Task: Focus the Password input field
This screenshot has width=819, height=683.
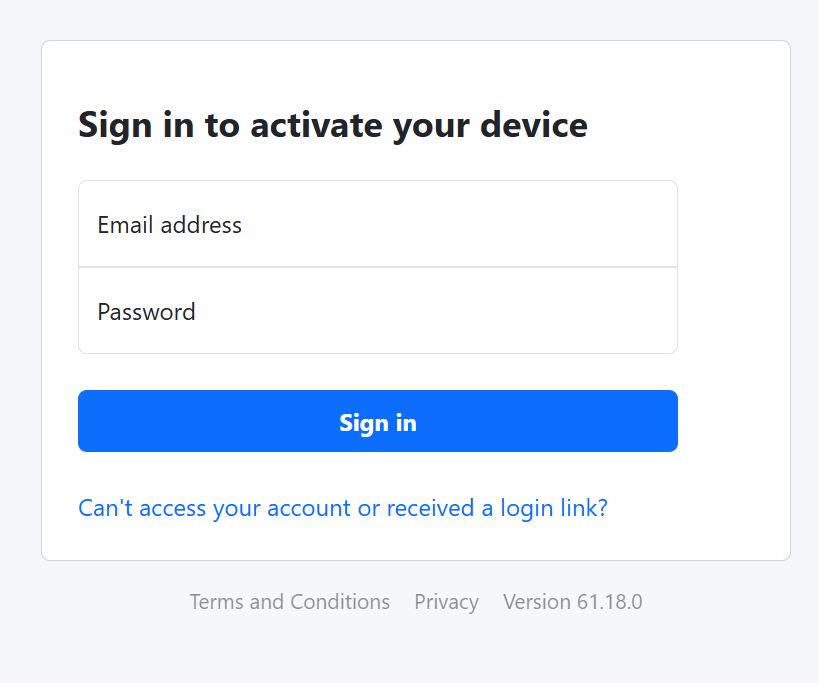Action: coord(377,311)
